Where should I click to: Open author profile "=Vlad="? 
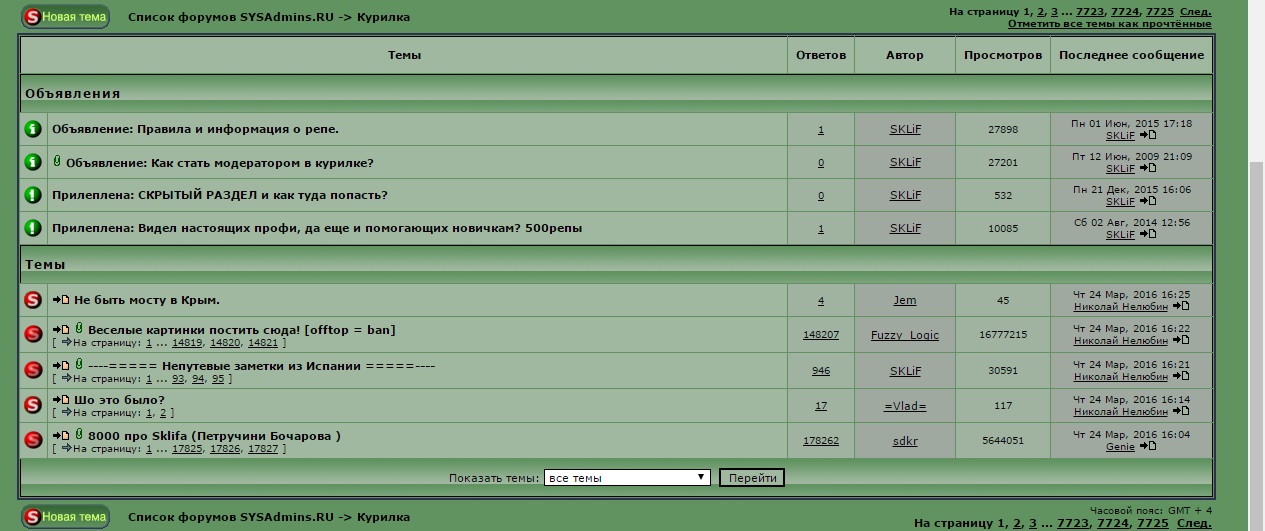coord(905,406)
